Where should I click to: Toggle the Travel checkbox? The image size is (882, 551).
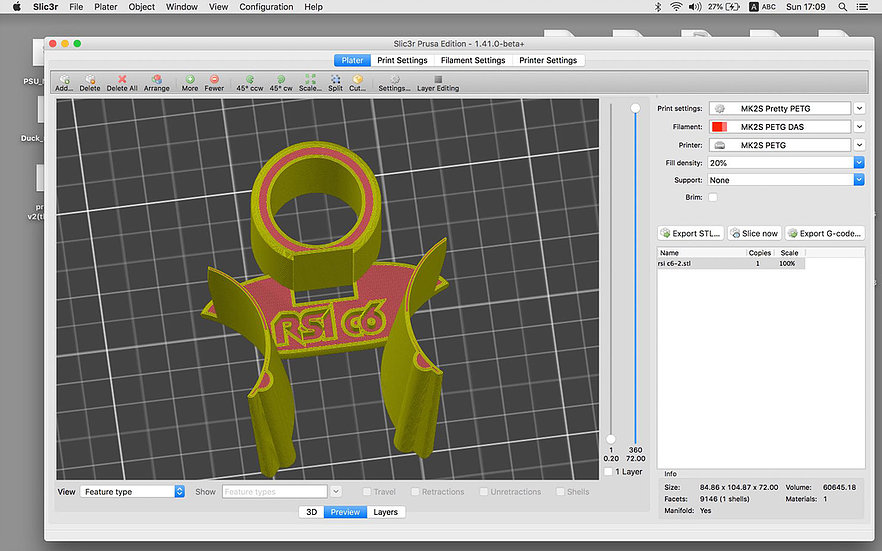pos(367,491)
